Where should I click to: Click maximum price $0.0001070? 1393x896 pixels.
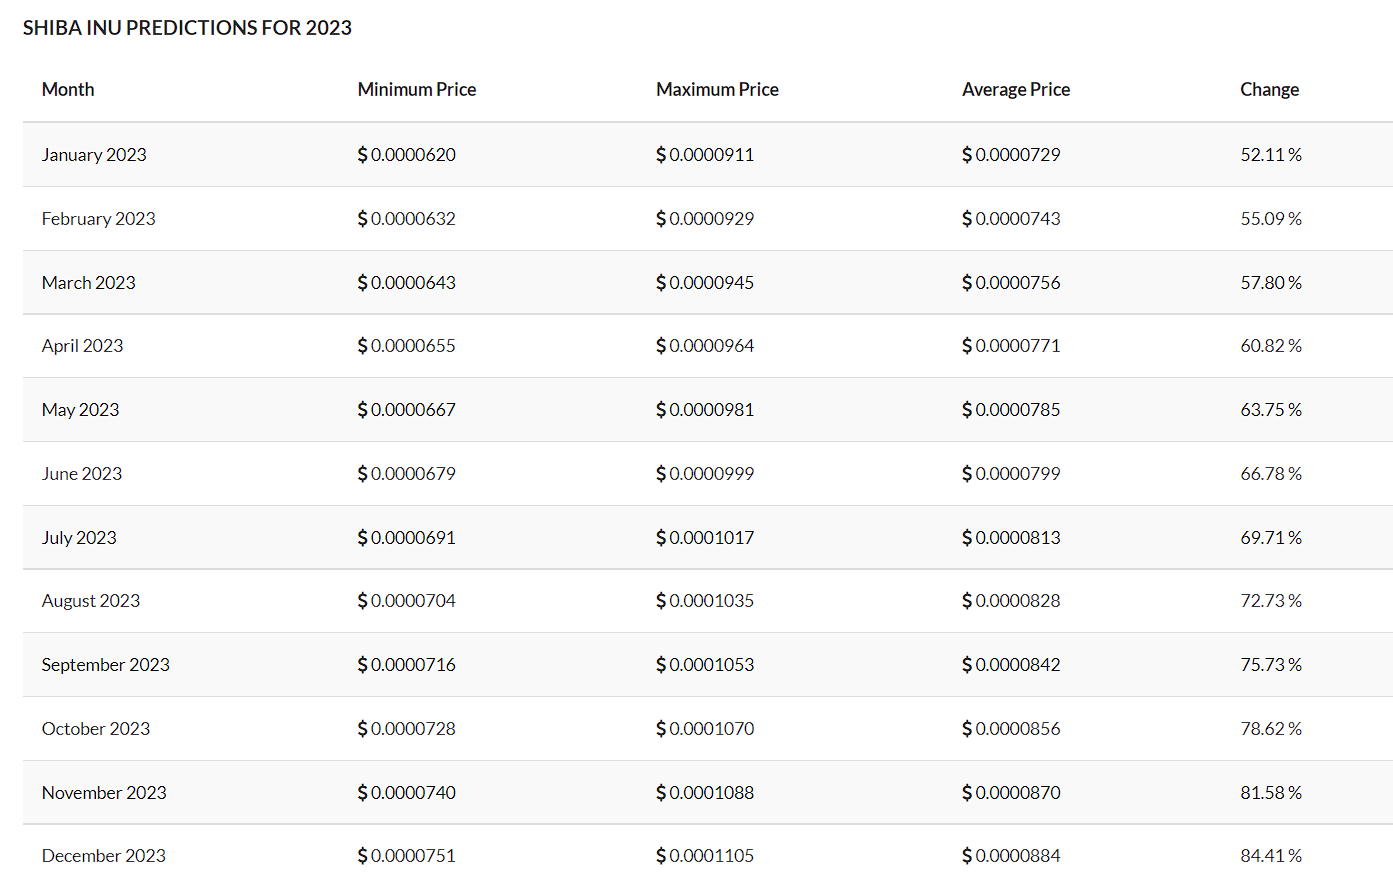tap(705, 728)
